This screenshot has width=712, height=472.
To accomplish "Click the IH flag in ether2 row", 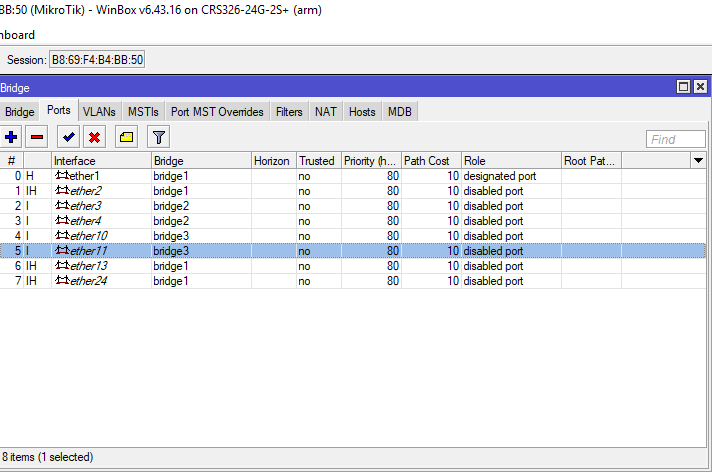I will [31, 191].
